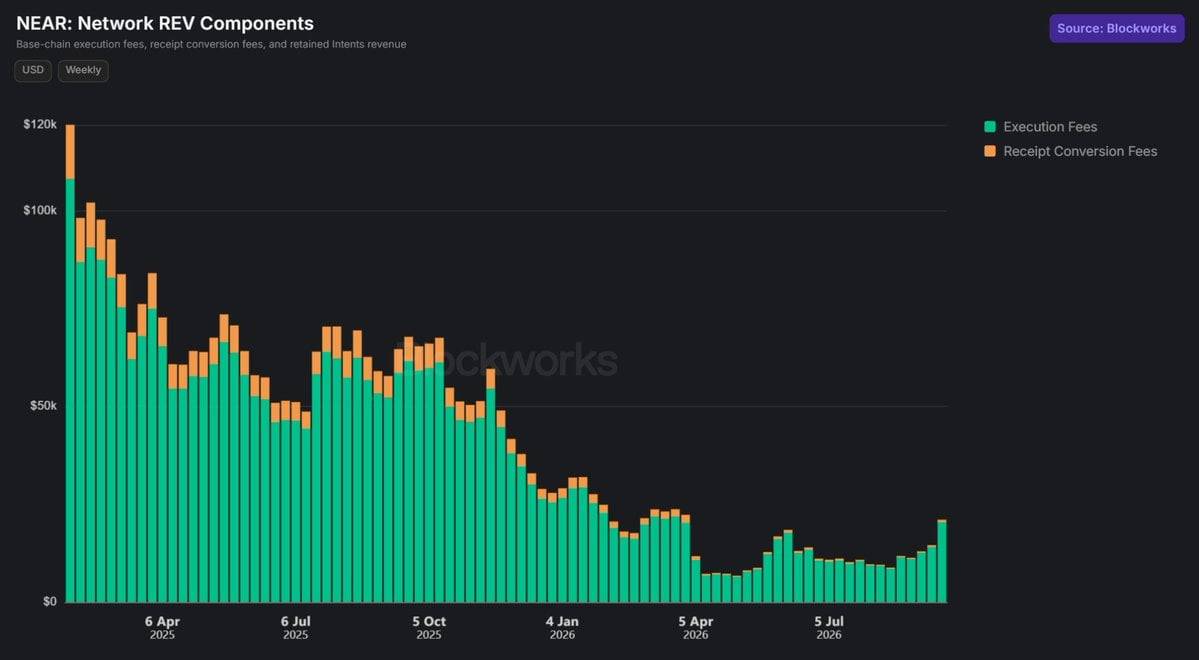Click the 5 Jul 2026 axis label
Screen dimensions: 1199x660
click(x=829, y=628)
